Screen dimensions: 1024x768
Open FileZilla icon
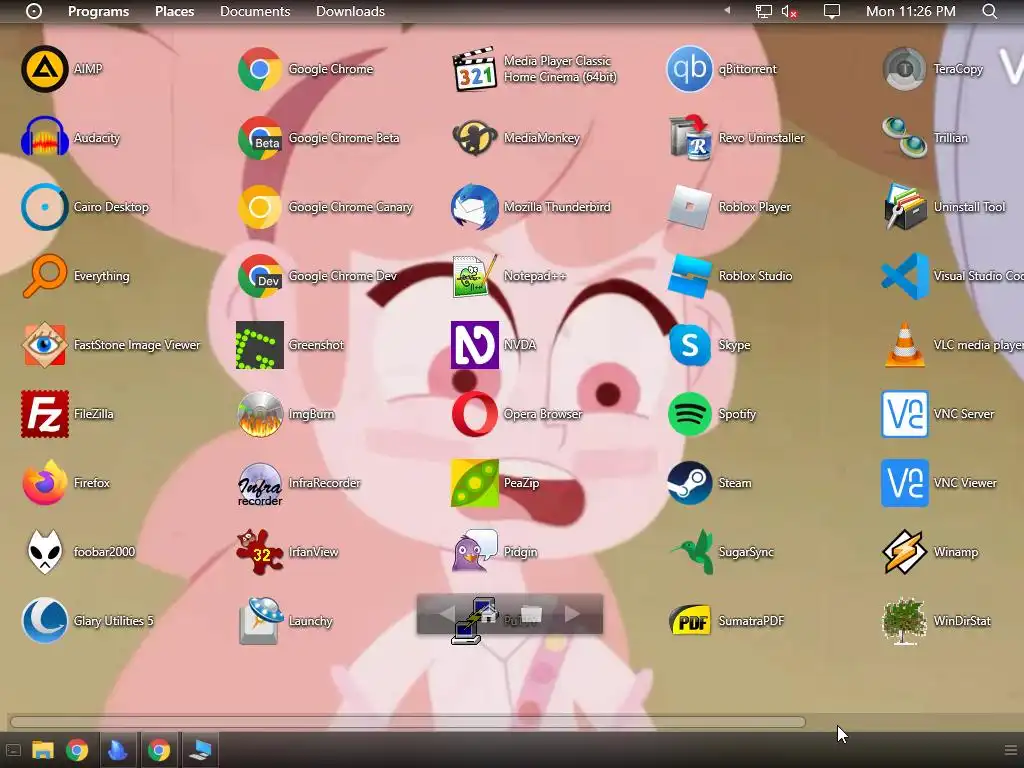[x=44, y=414]
